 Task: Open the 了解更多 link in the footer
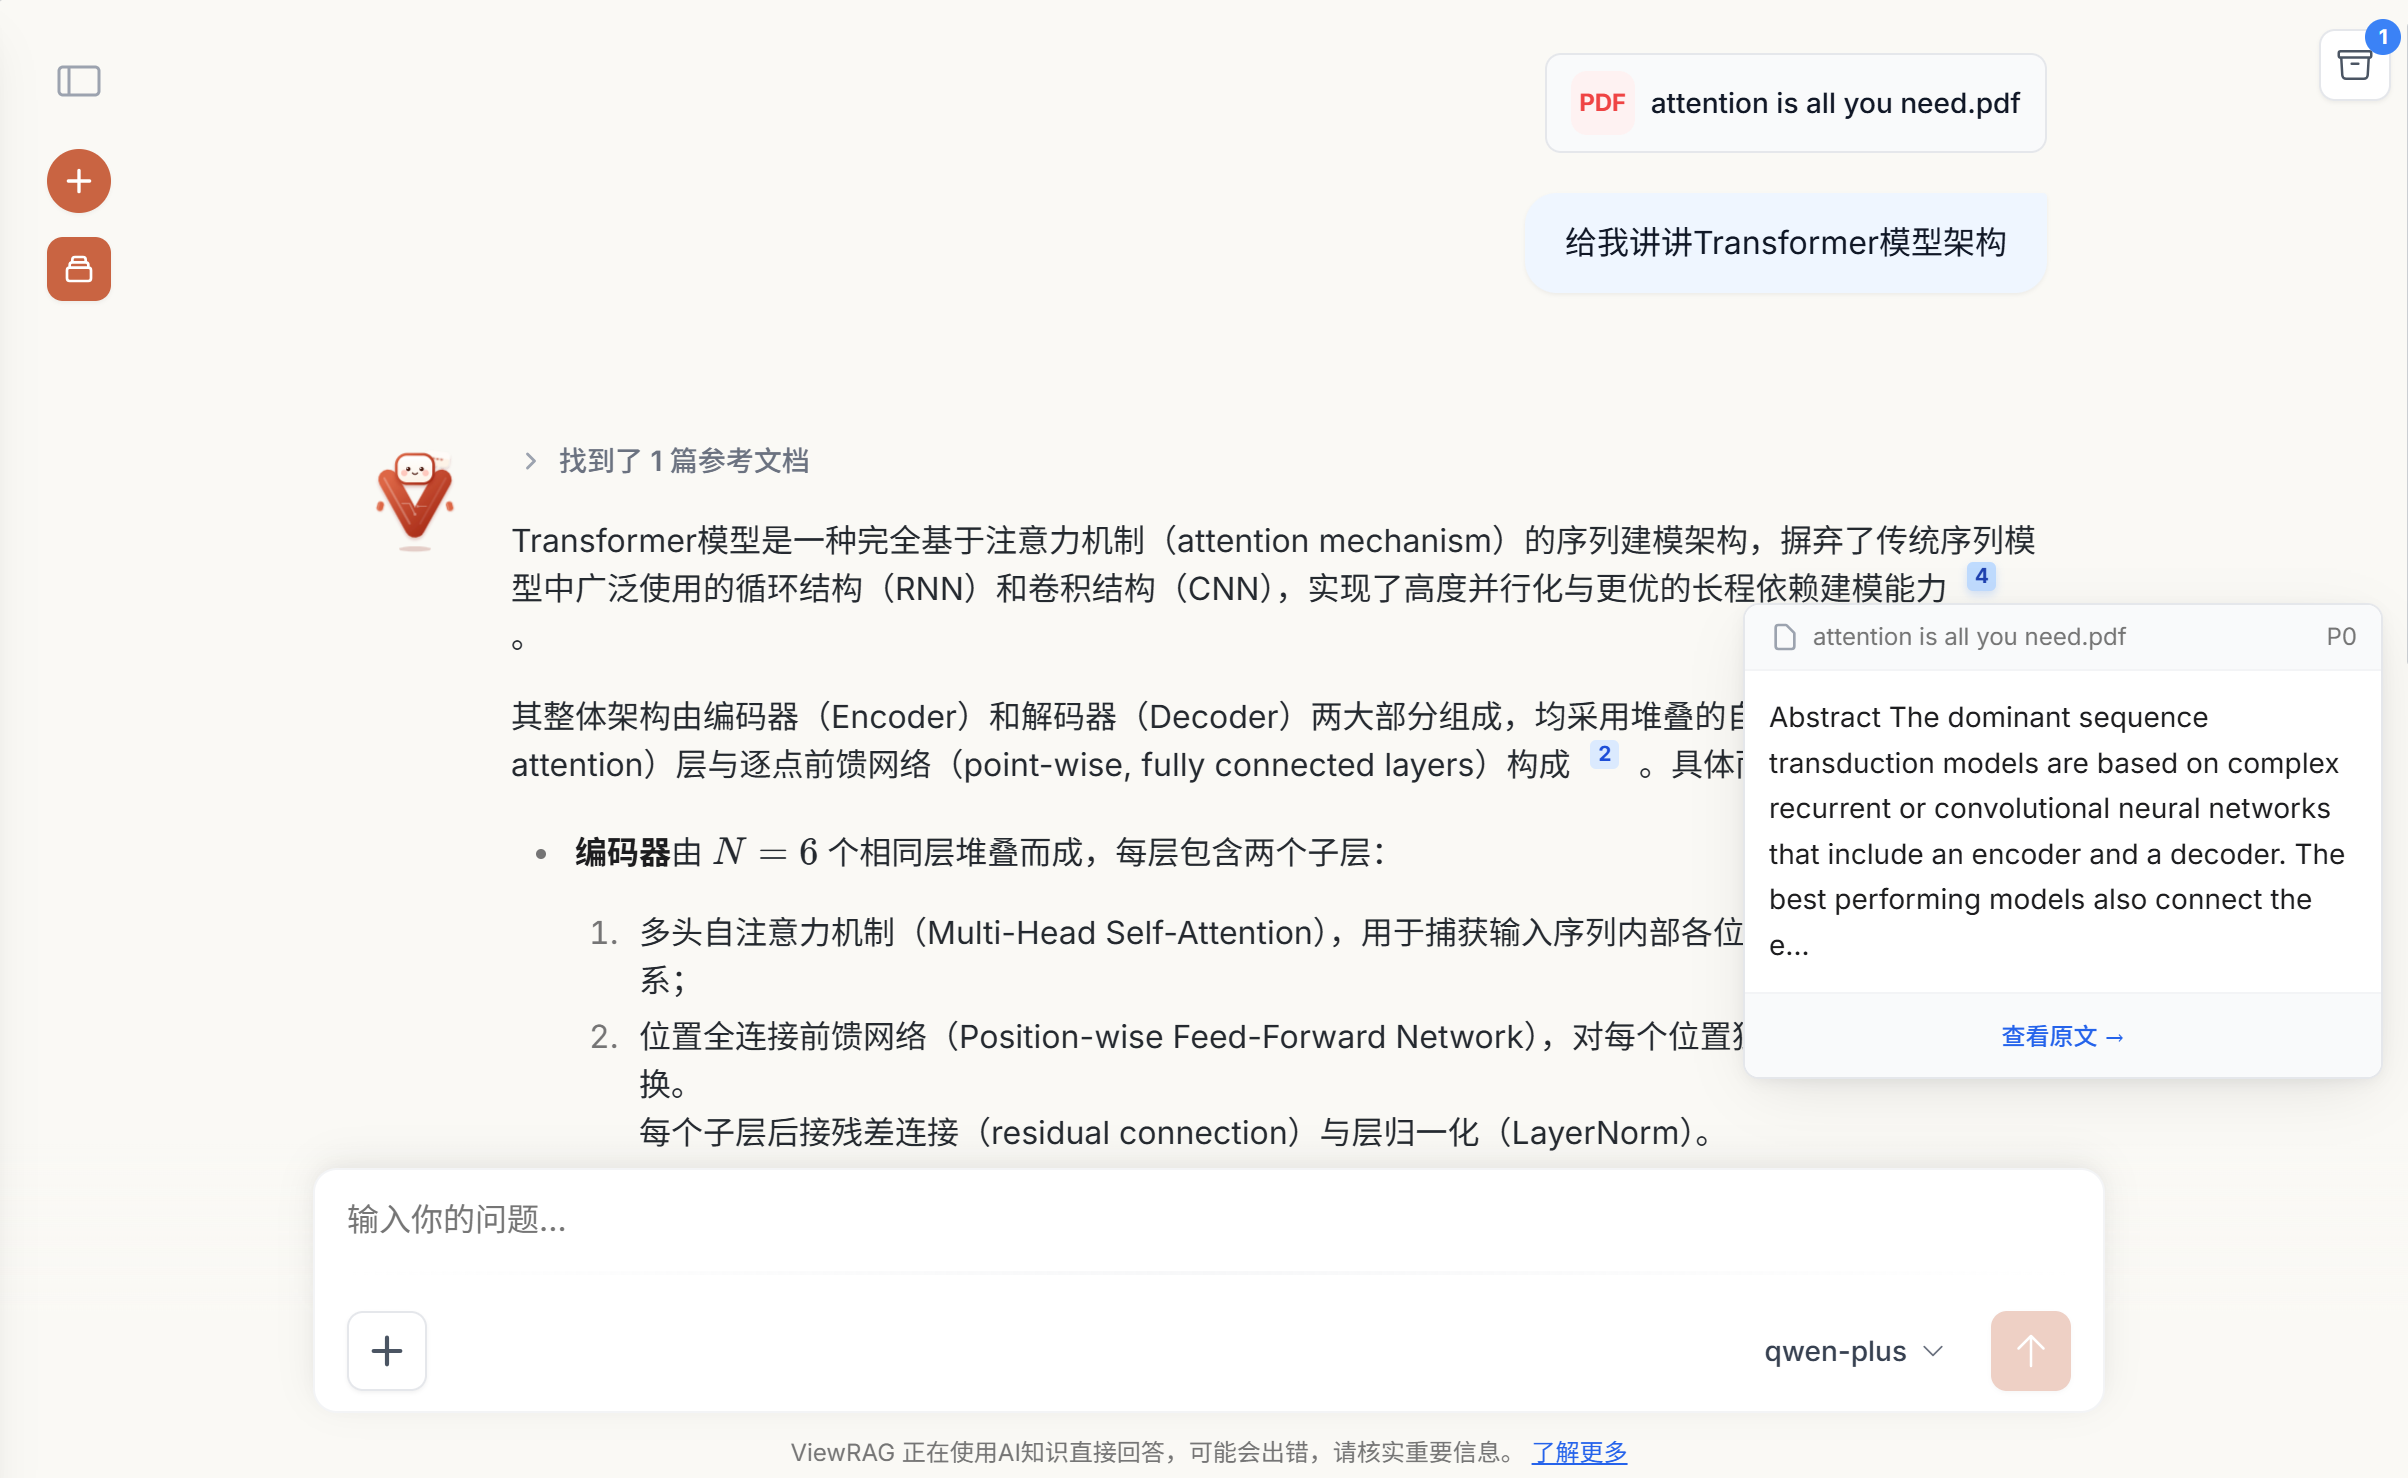pyautogui.click(x=1579, y=1452)
